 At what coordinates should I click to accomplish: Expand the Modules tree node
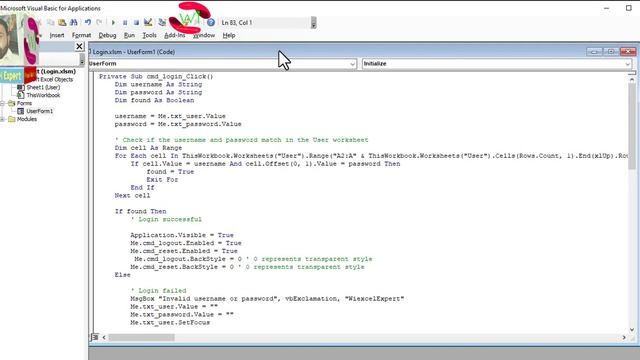coord(2,119)
